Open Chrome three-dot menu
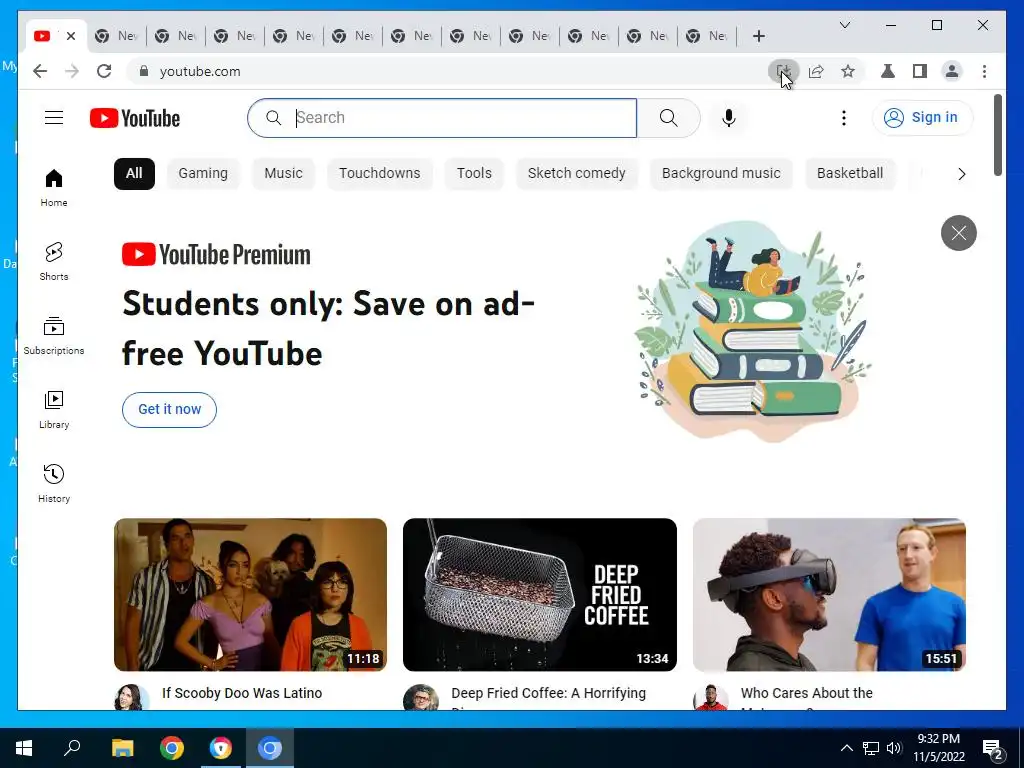 [984, 71]
